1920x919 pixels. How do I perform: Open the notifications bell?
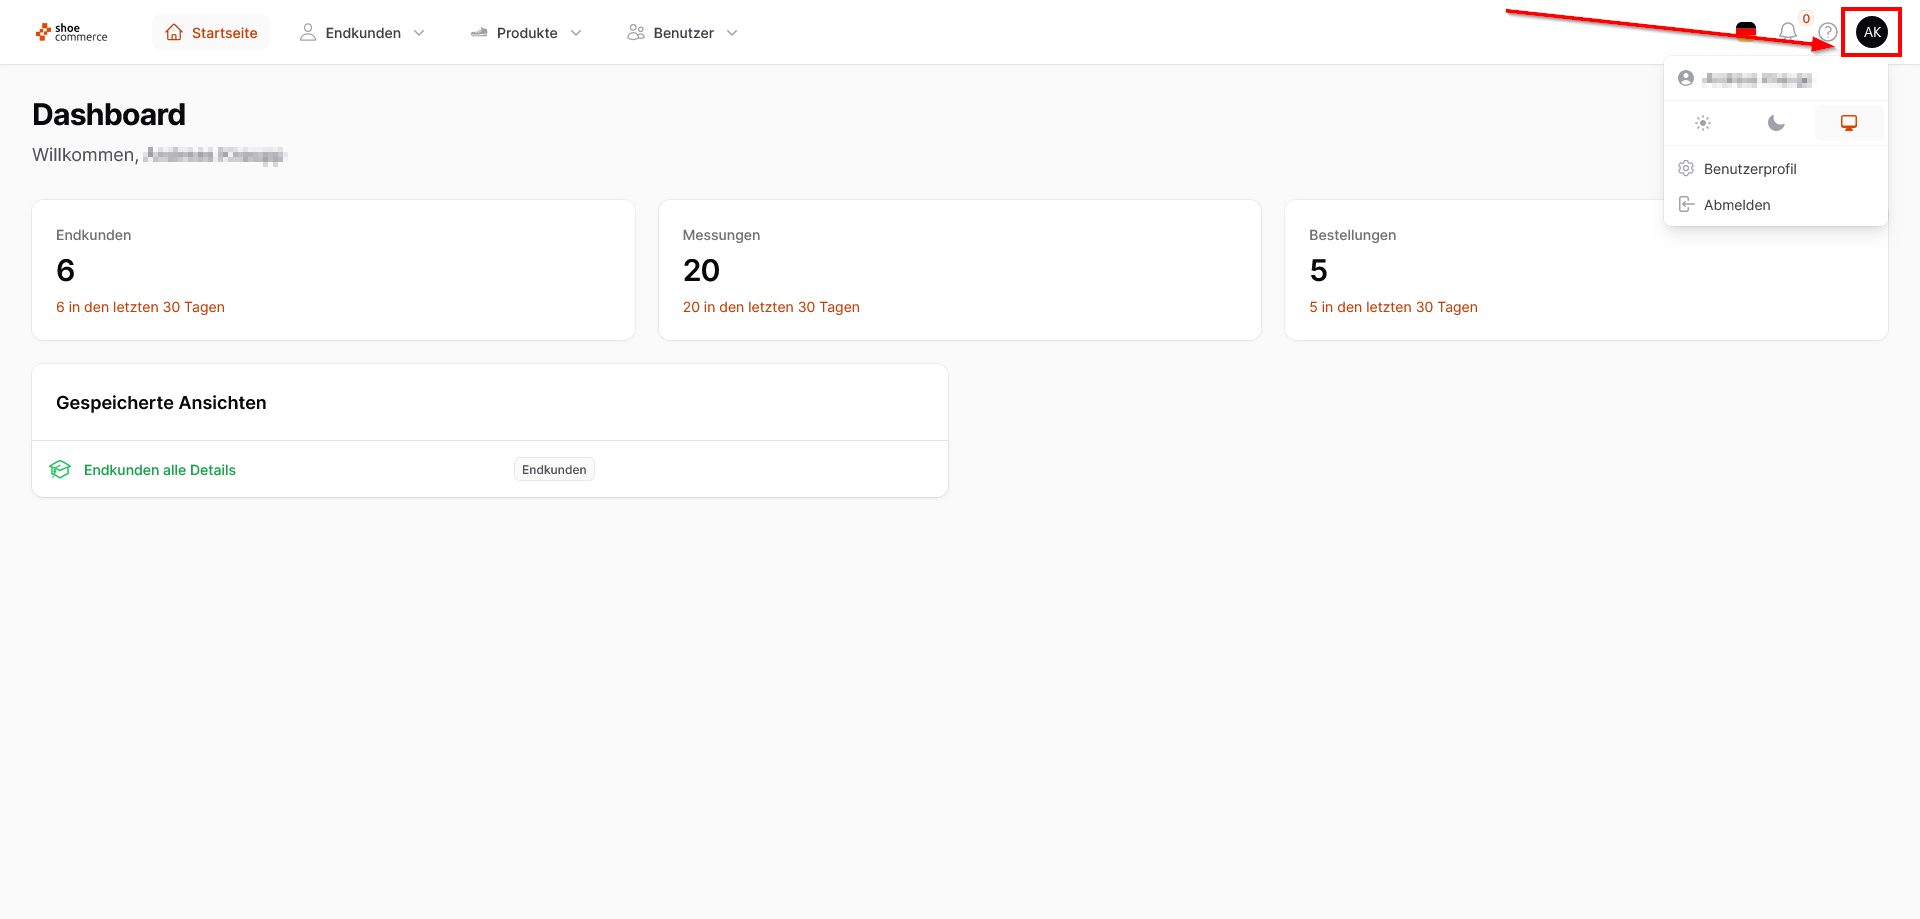(1788, 32)
